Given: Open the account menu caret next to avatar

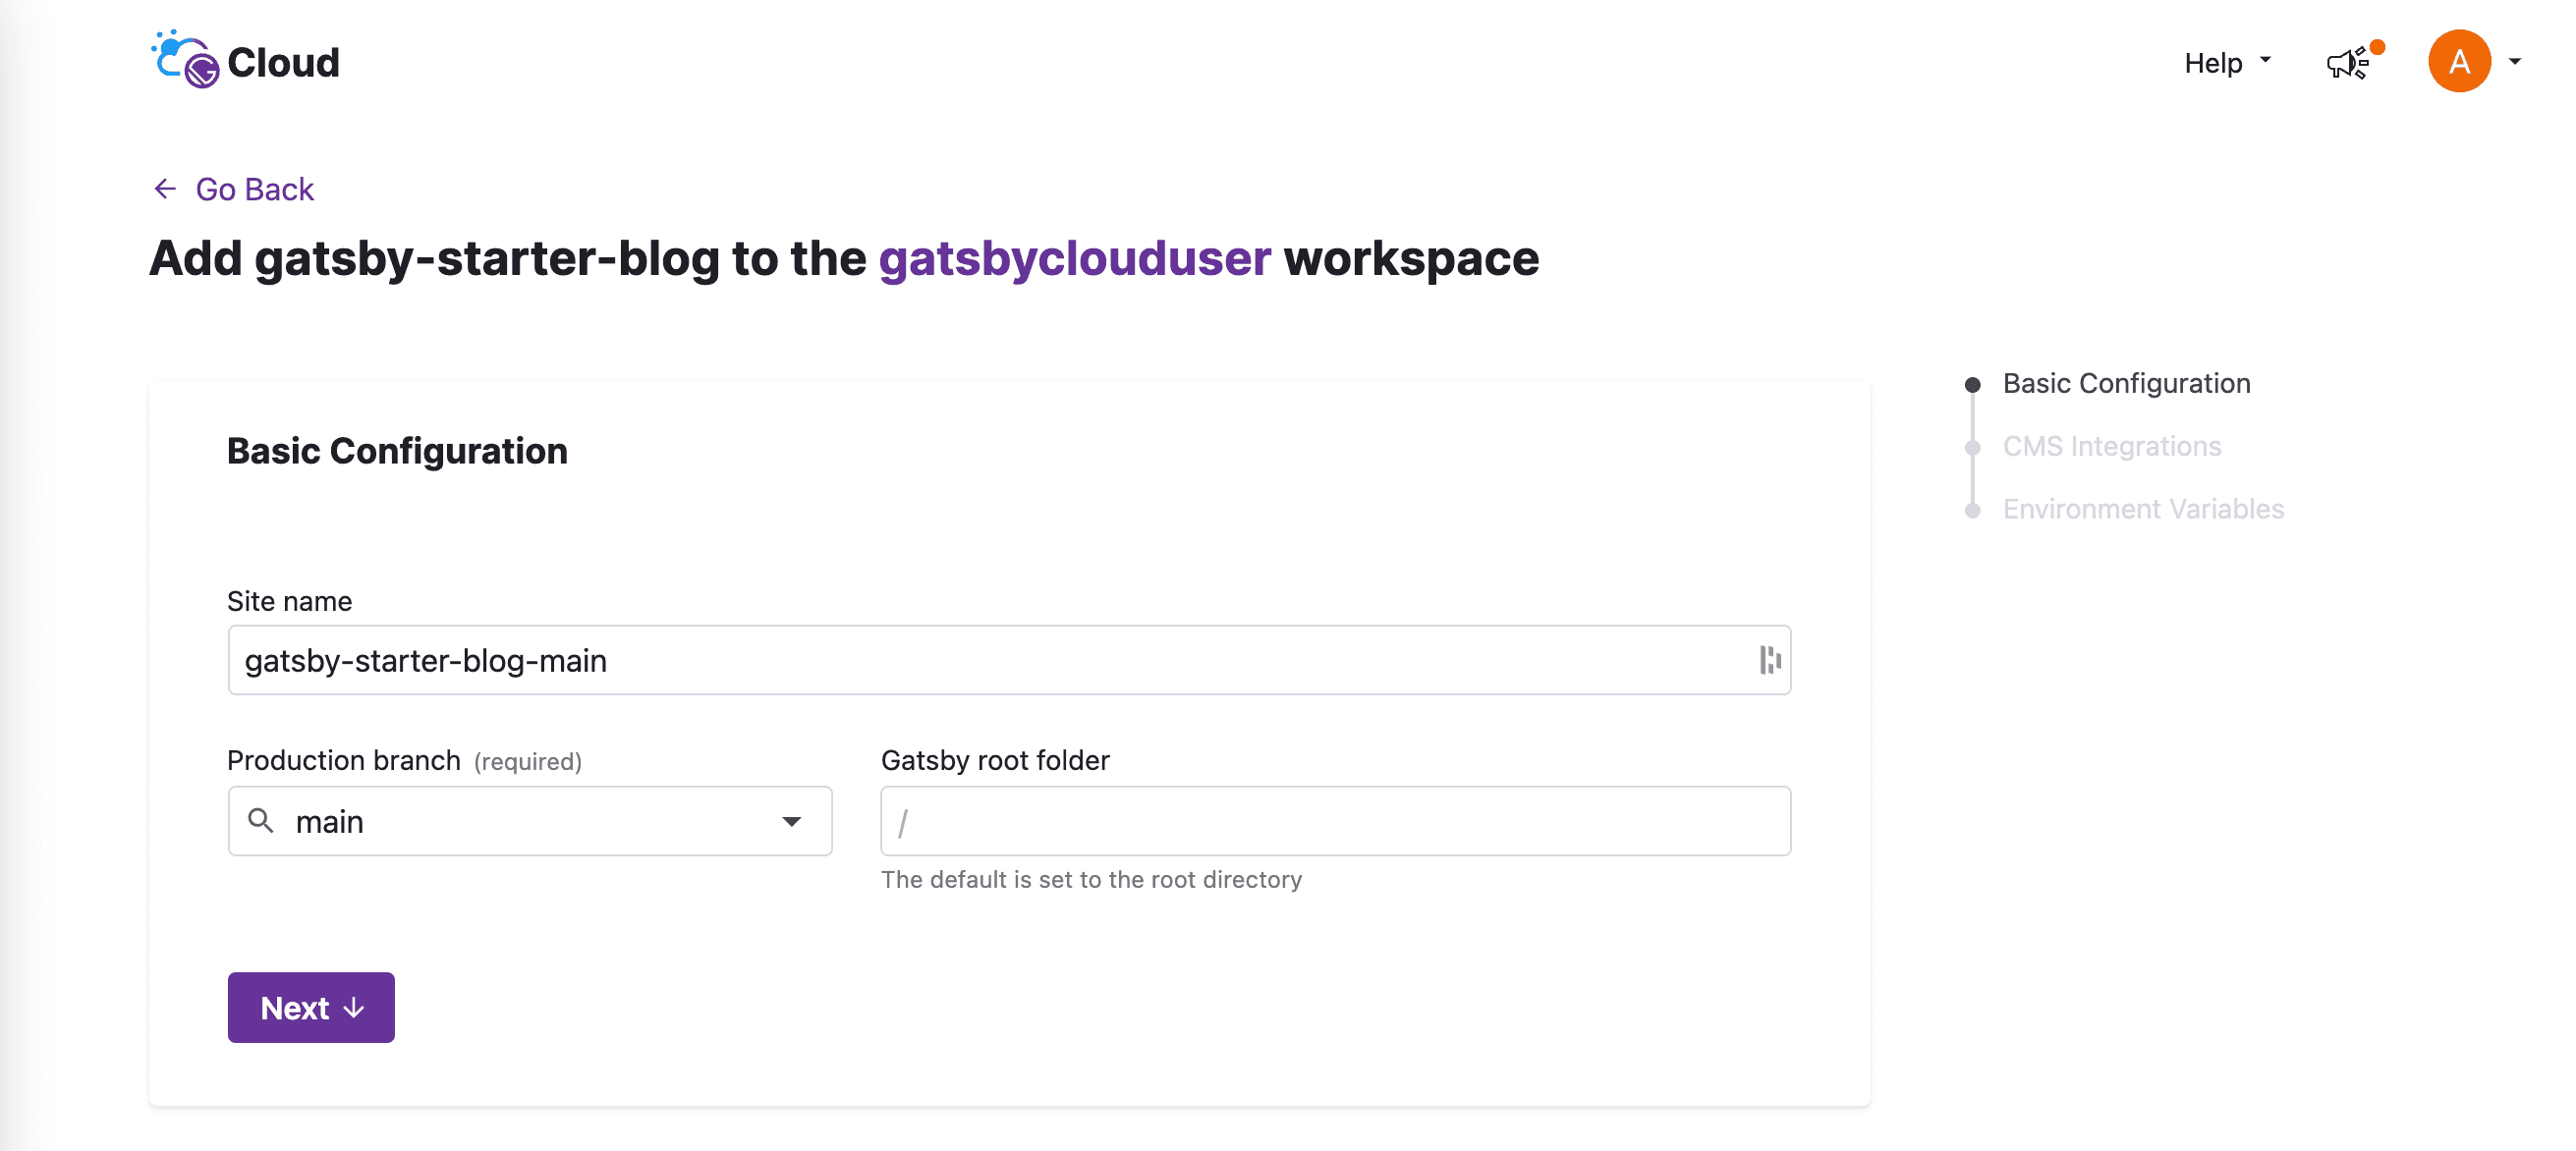Looking at the screenshot, I should click(x=2514, y=62).
